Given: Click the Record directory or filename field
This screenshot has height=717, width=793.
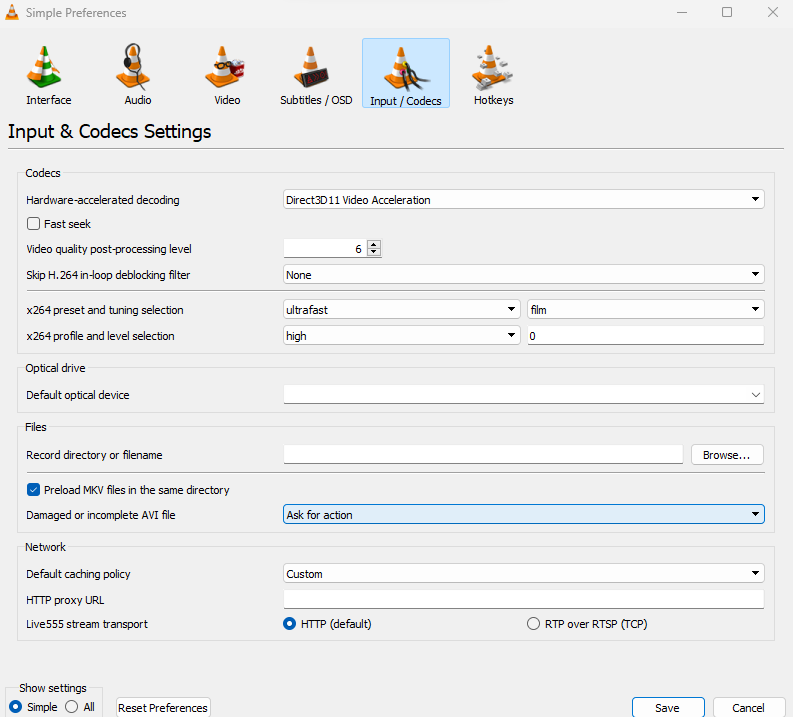Looking at the screenshot, I should tap(483, 455).
